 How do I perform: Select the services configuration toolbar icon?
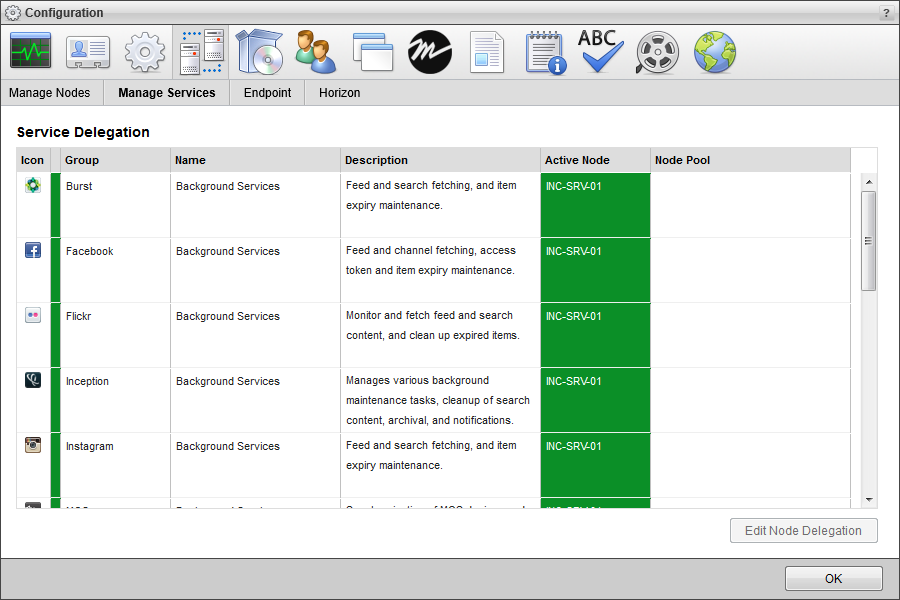click(201, 51)
